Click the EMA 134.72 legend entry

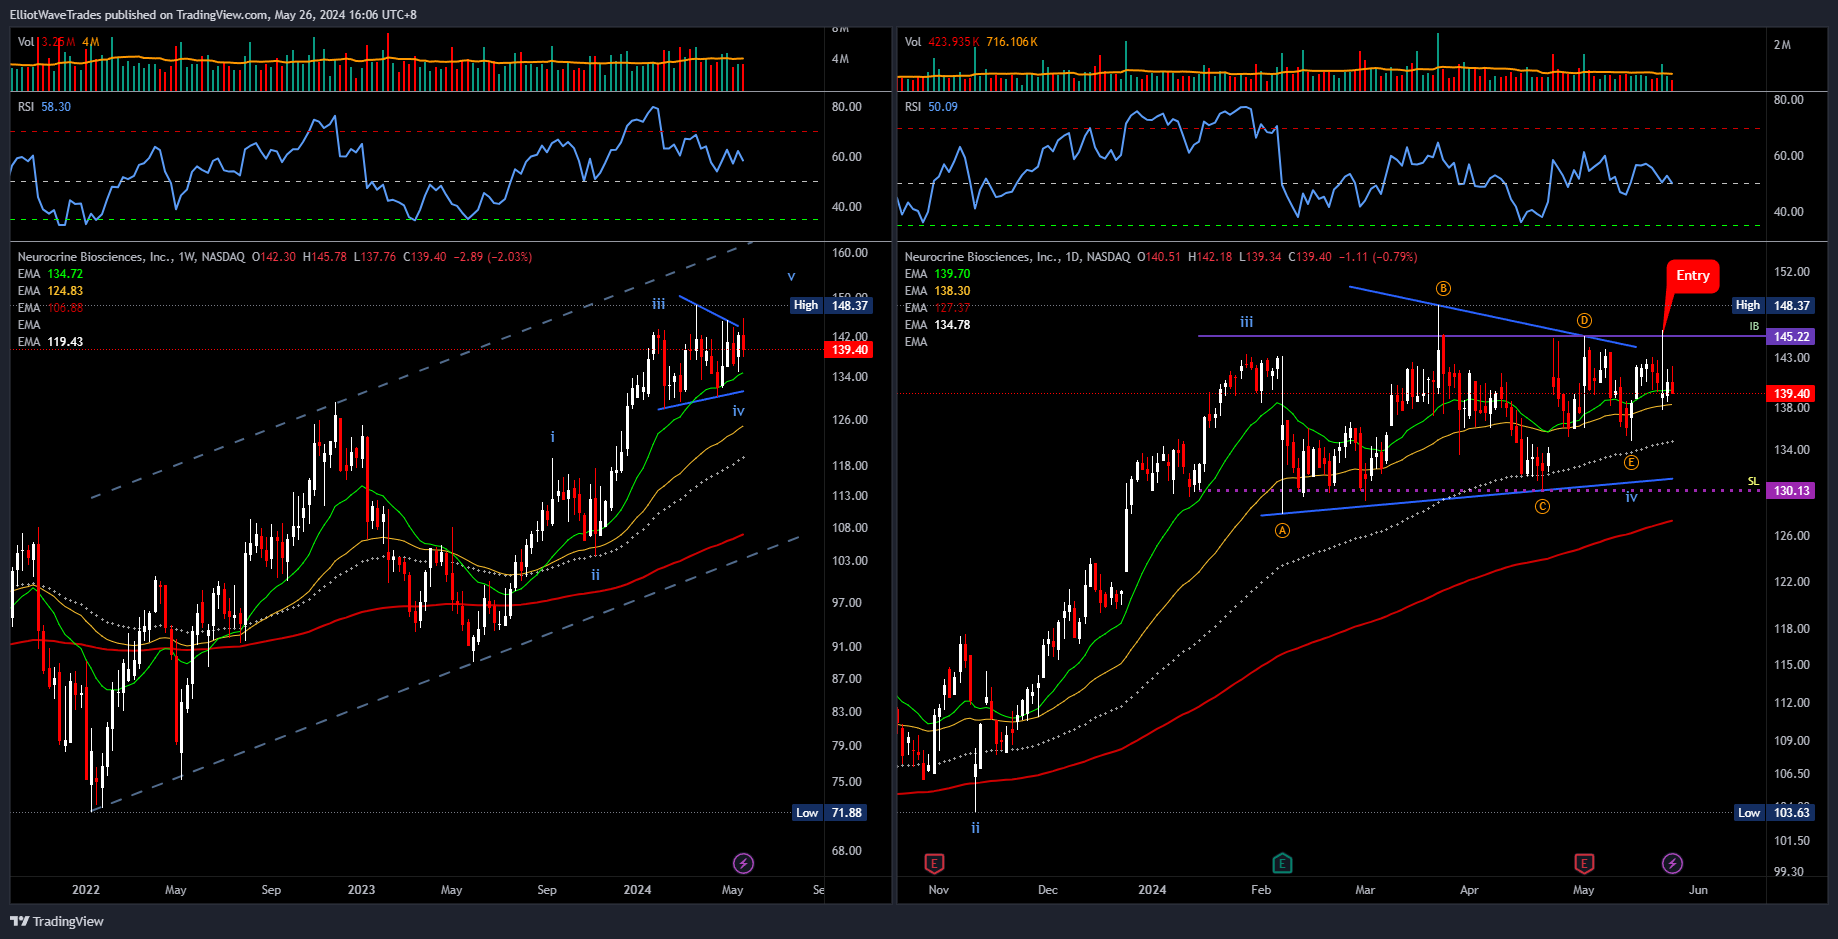point(50,274)
